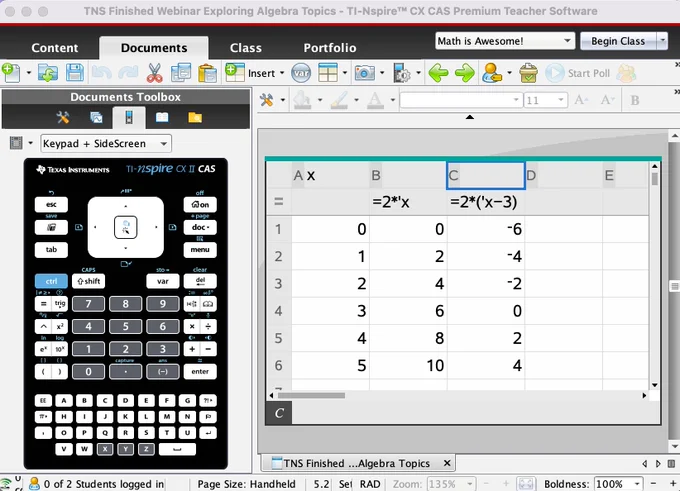The height and width of the screenshot is (491, 680).
Task: Expand the Begin Class dropdown arrow
Action: click(x=662, y=41)
